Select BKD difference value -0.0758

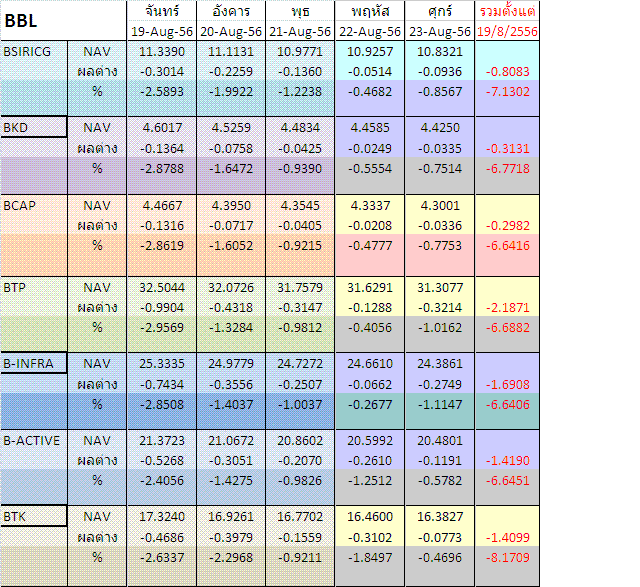click(231, 148)
